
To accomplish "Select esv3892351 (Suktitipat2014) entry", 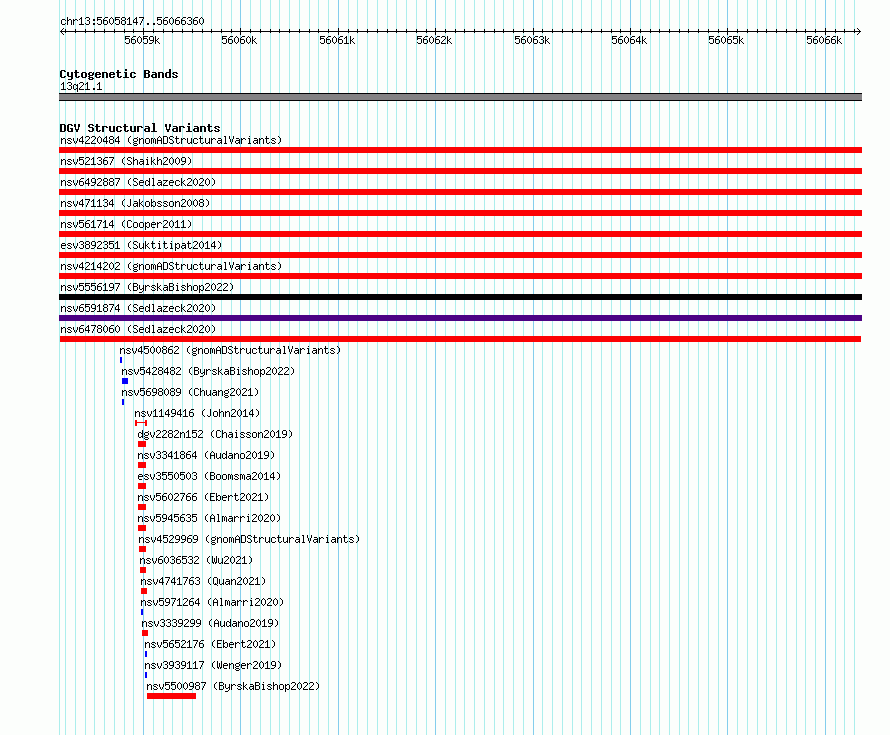I will [x=141, y=245].
